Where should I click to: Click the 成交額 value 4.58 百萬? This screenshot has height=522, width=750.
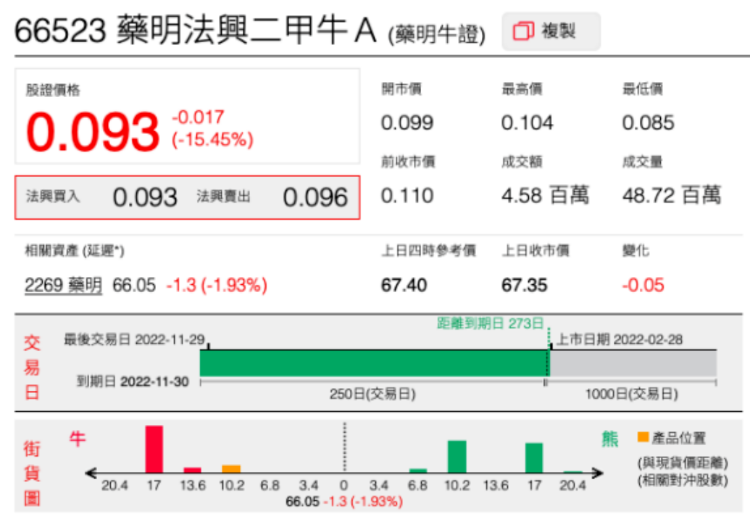(545, 195)
